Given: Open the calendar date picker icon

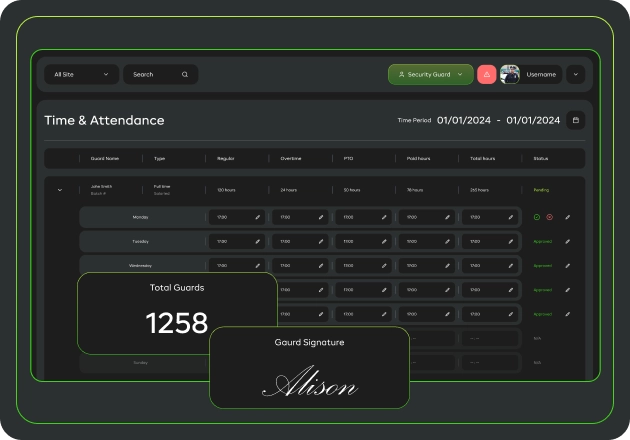Looking at the screenshot, I should click(x=575, y=120).
